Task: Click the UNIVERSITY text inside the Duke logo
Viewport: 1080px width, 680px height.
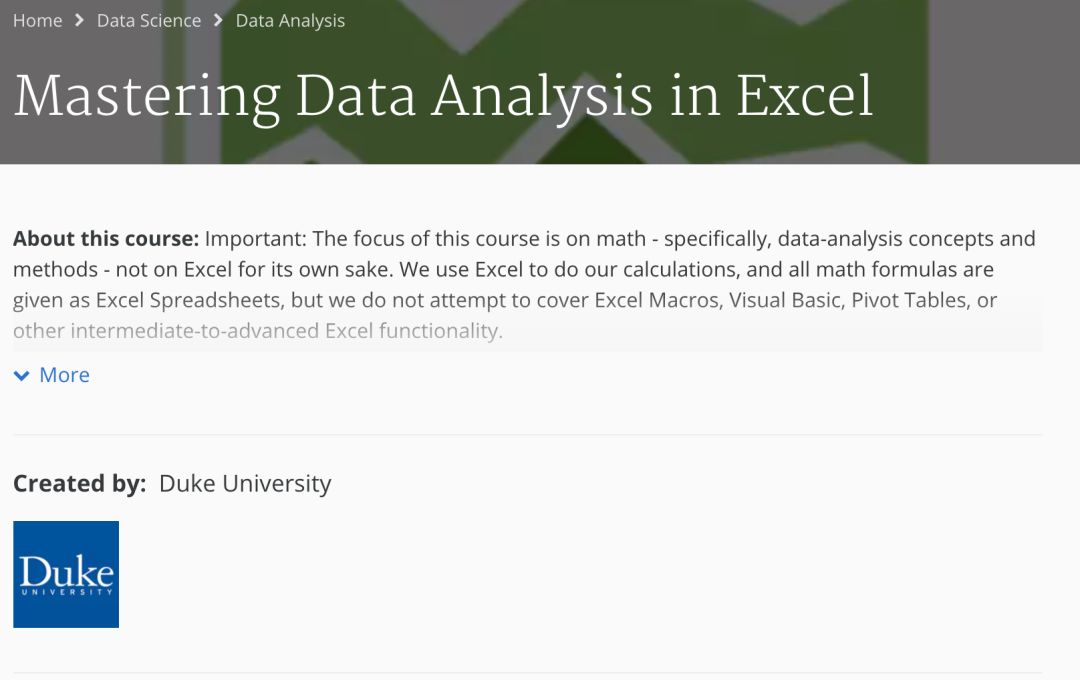Action: [x=67, y=592]
